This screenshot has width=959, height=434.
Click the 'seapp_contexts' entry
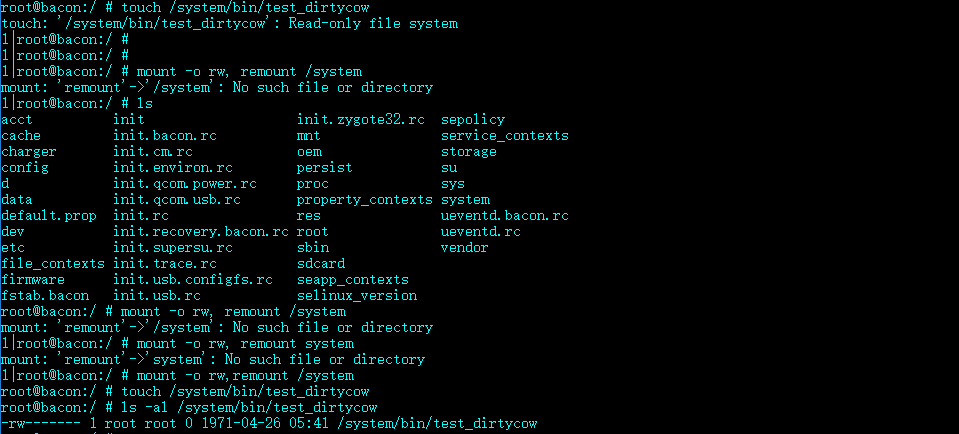click(353, 280)
